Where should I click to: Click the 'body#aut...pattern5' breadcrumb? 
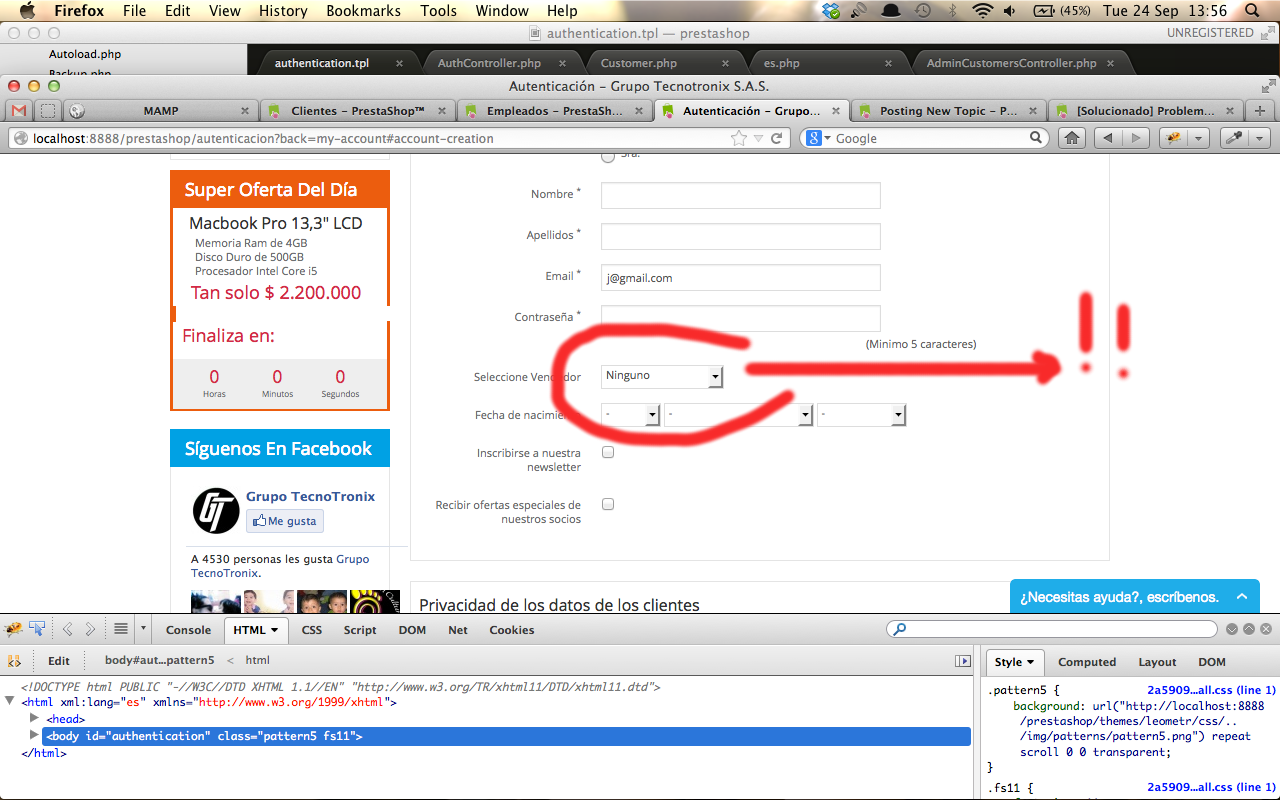(x=160, y=661)
